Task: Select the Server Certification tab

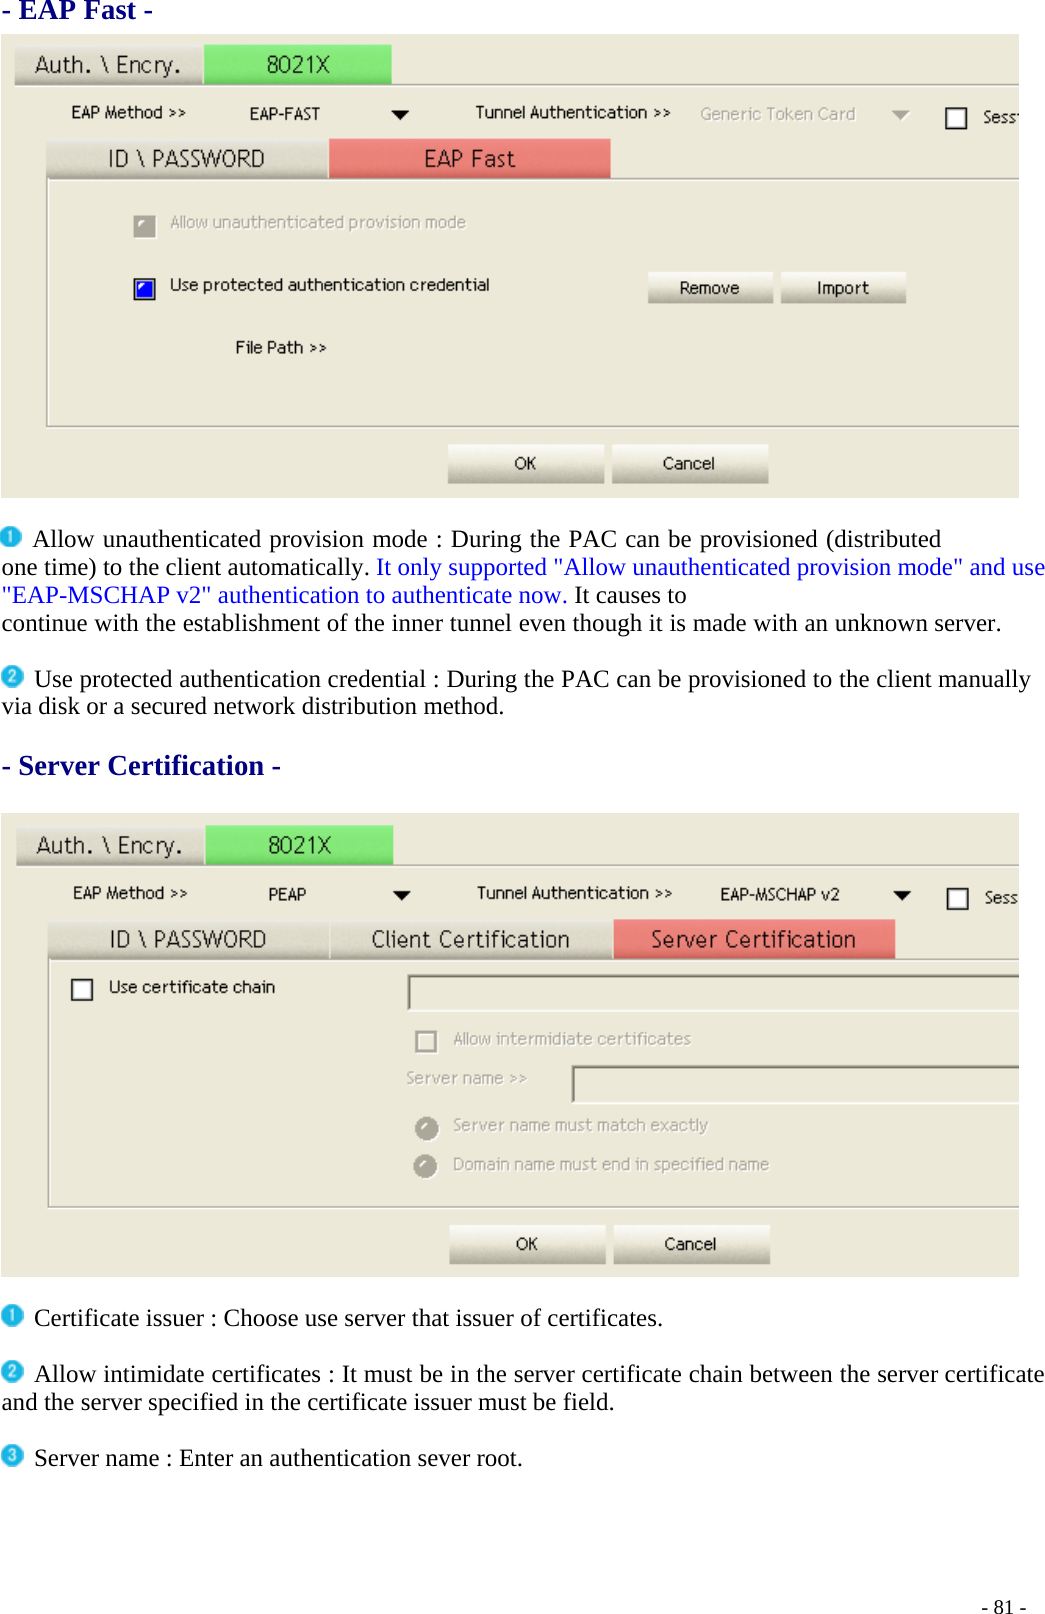Action: click(754, 940)
